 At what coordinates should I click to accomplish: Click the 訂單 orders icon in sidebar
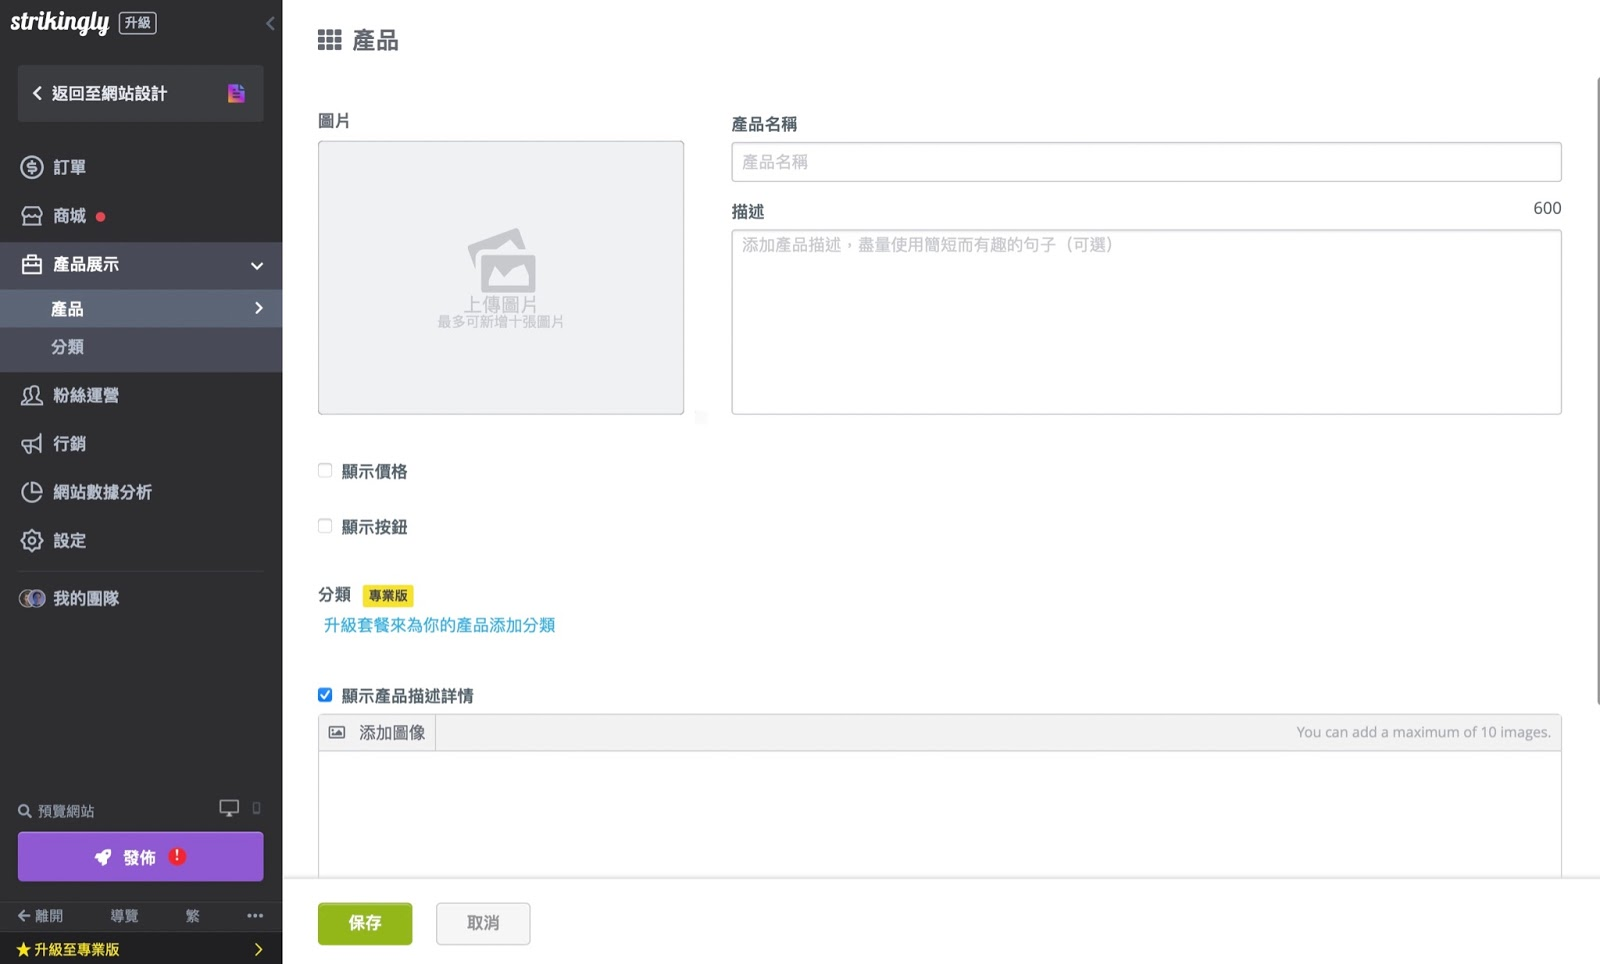coord(32,167)
